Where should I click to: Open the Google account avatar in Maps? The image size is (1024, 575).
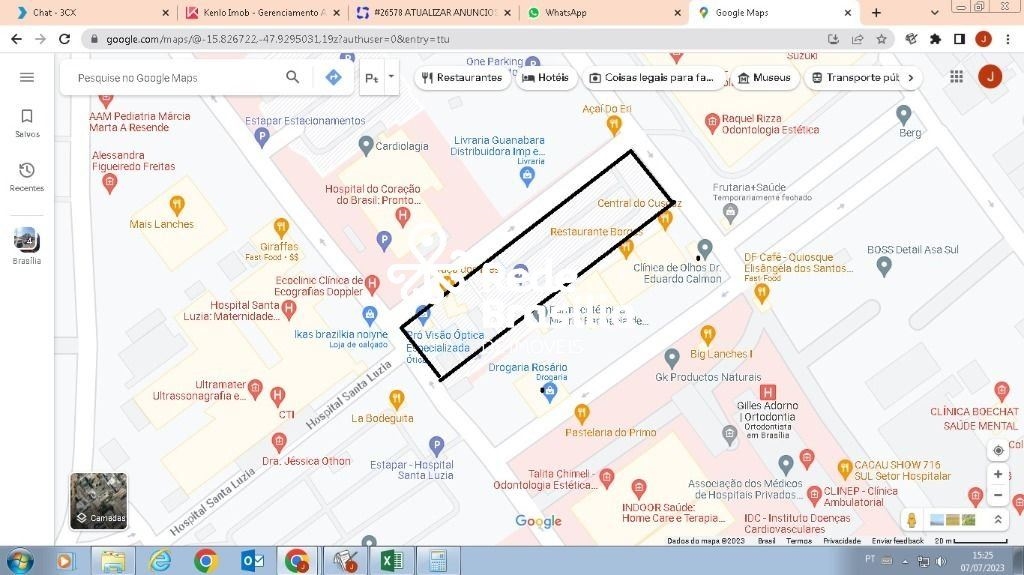click(x=990, y=77)
